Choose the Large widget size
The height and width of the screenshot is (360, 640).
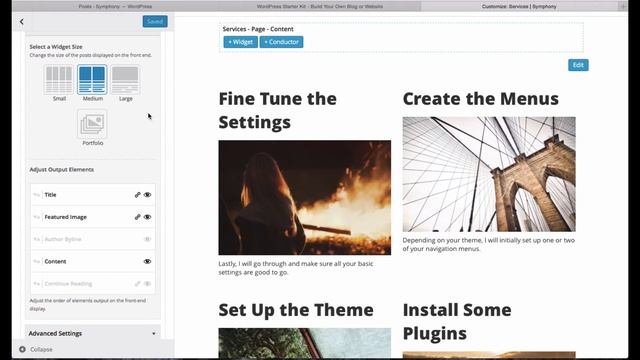point(125,80)
